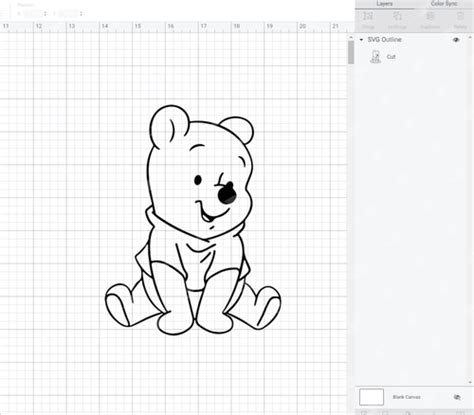Image resolution: width=474 pixels, height=415 pixels.
Task: Select the SVG Outline layer name
Action: [384, 40]
